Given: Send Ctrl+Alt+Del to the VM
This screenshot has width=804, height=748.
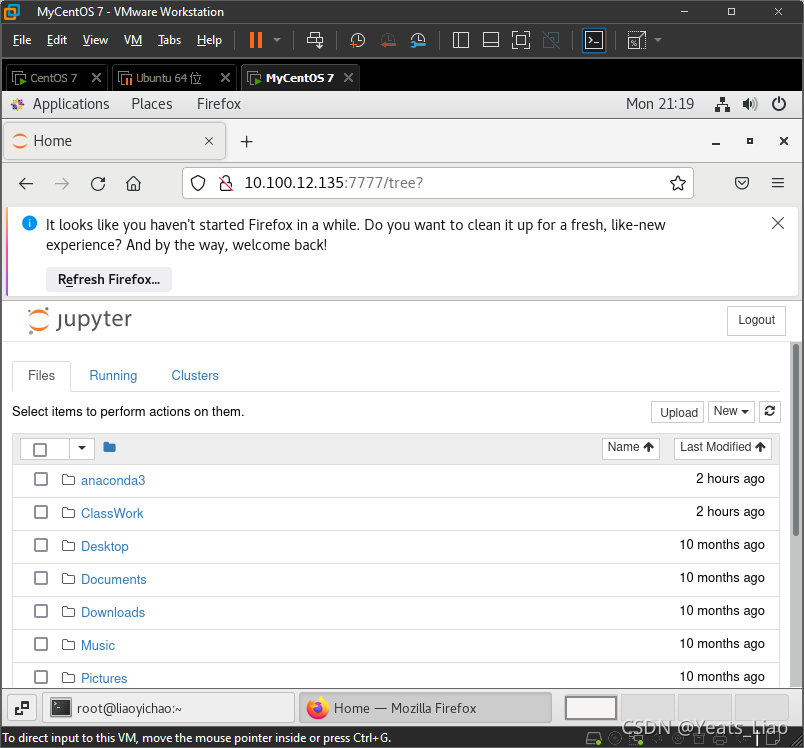Looking at the screenshot, I should [x=315, y=40].
